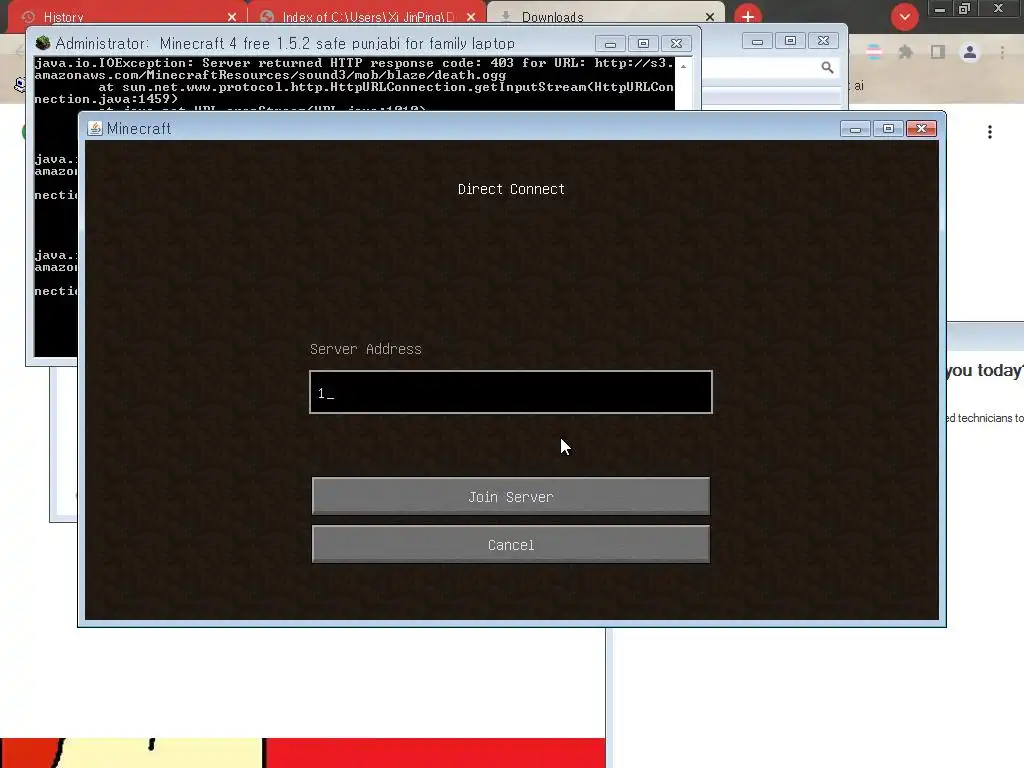The height and width of the screenshot is (768, 1024).
Task: Restore the browser window size
Action: coord(965,9)
